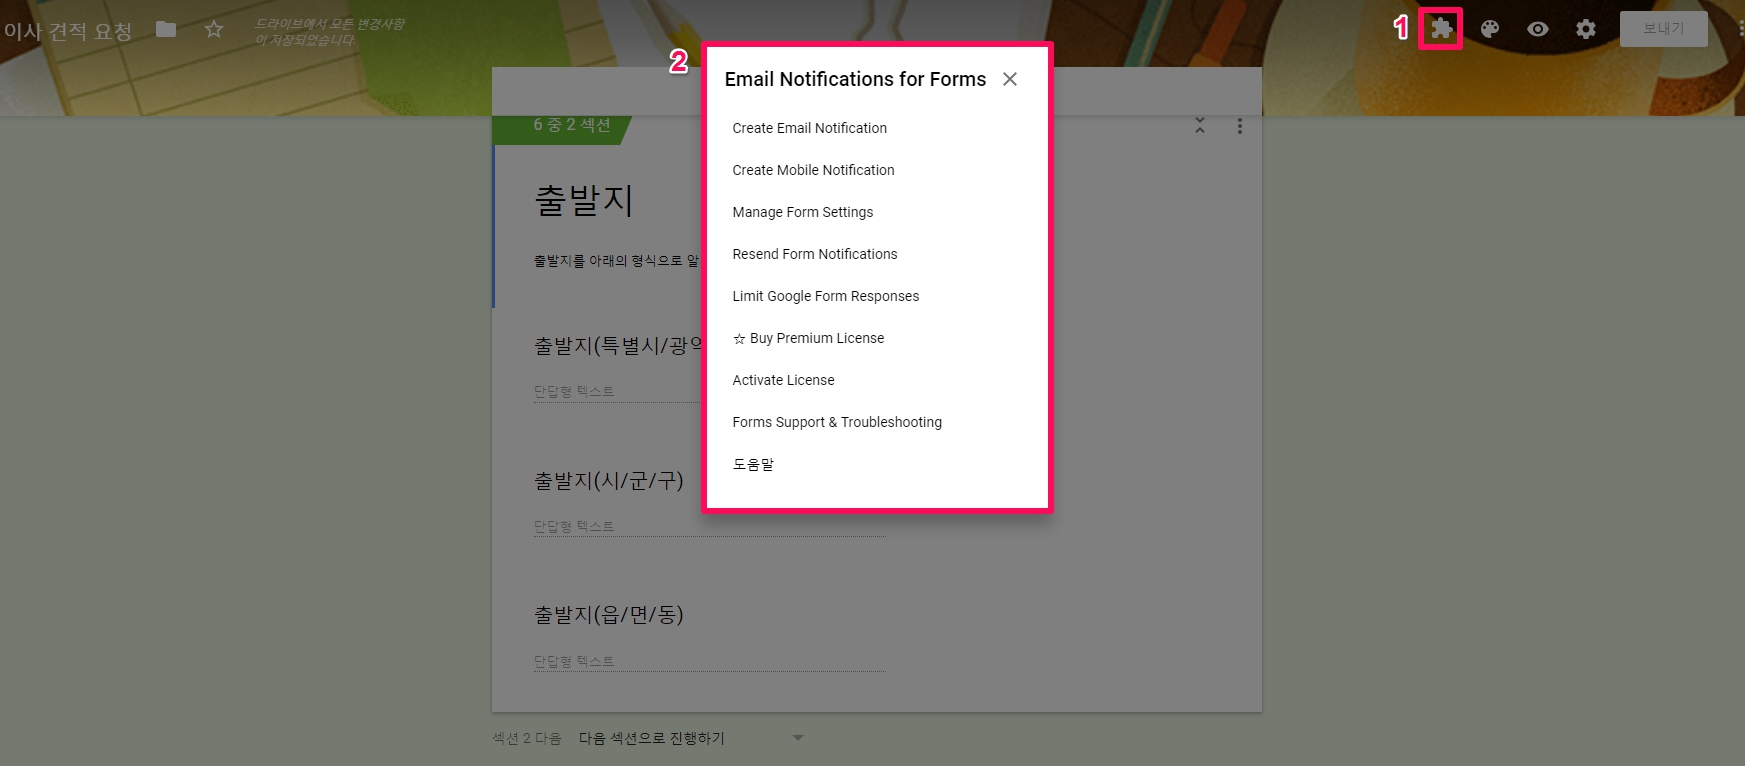Collapse the section using chevron arrows

pyautogui.click(x=1200, y=126)
